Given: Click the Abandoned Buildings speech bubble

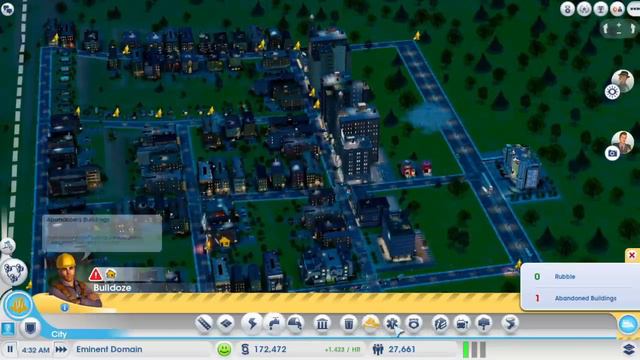Looking at the screenshot, I should 102,233.
